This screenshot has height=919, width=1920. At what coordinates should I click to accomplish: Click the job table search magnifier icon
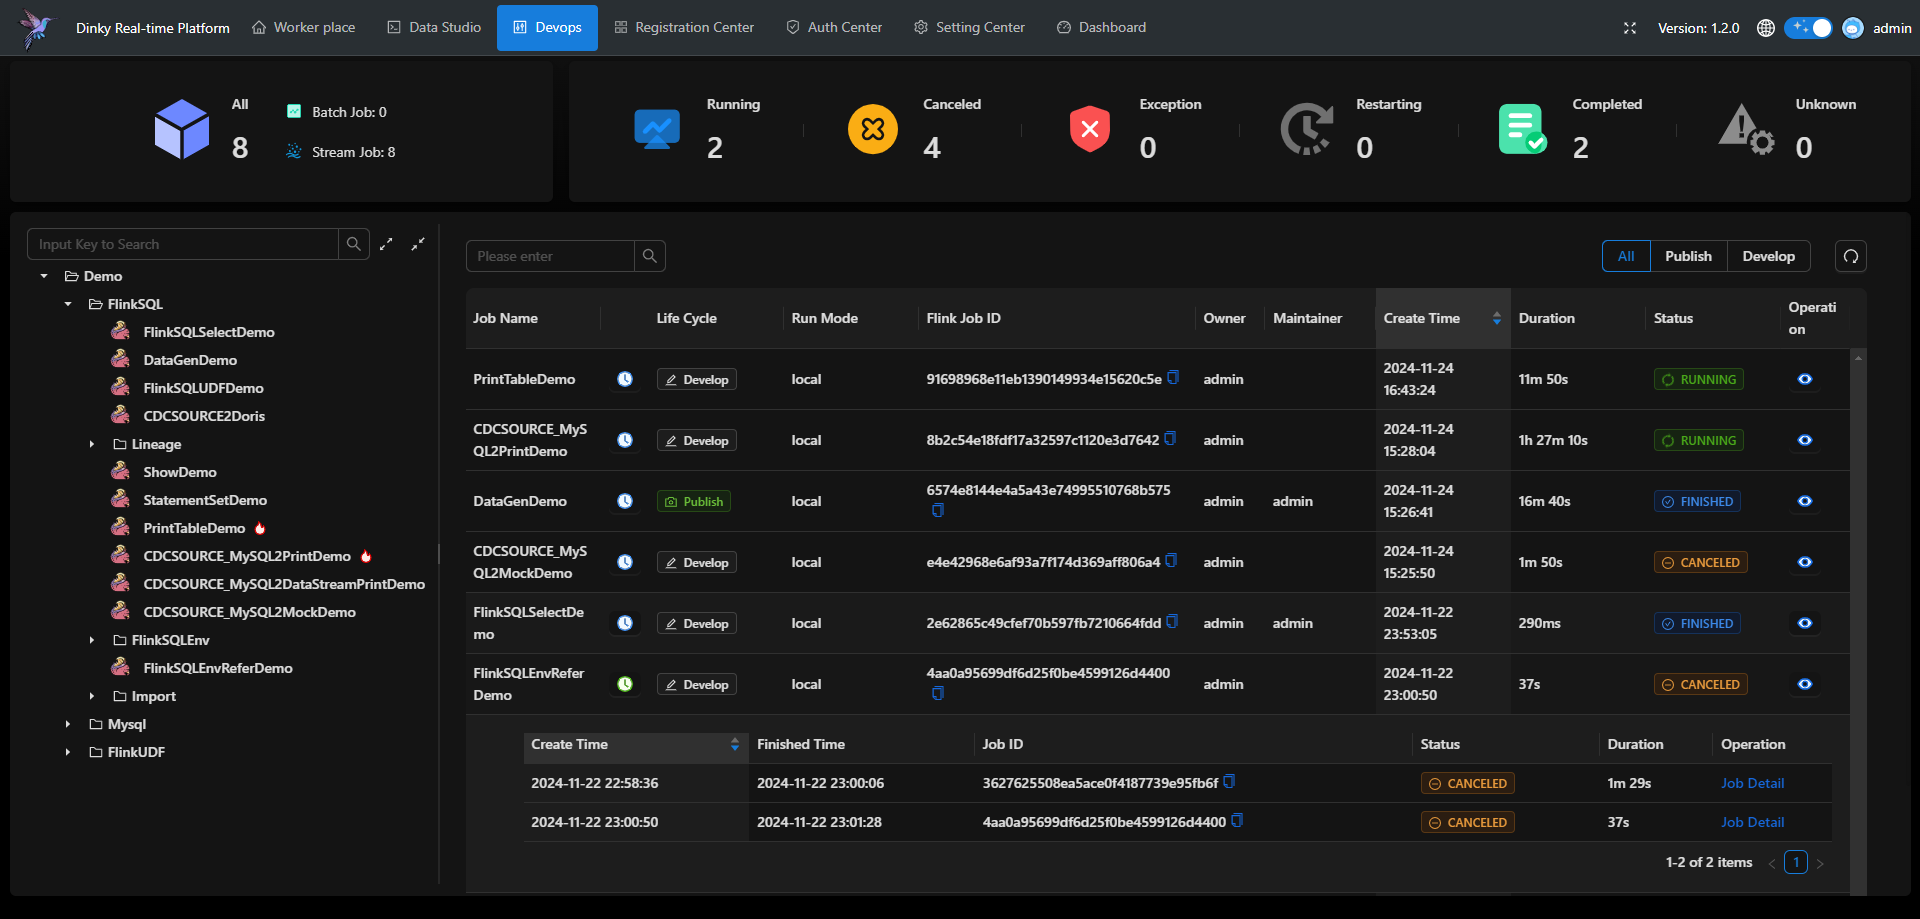650,256
